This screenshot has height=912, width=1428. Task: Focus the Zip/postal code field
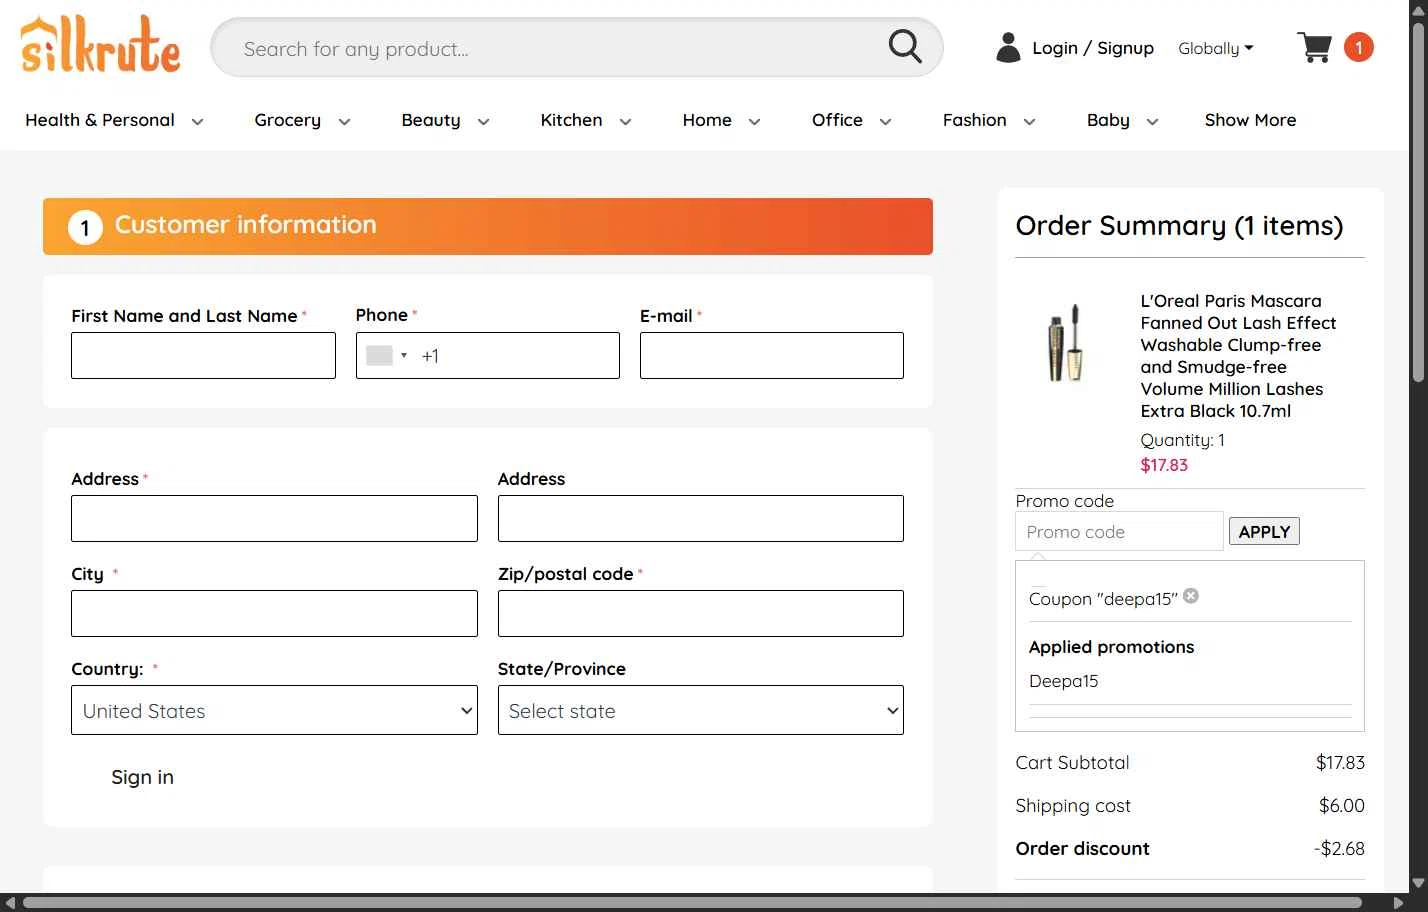(x=700, y=613)
